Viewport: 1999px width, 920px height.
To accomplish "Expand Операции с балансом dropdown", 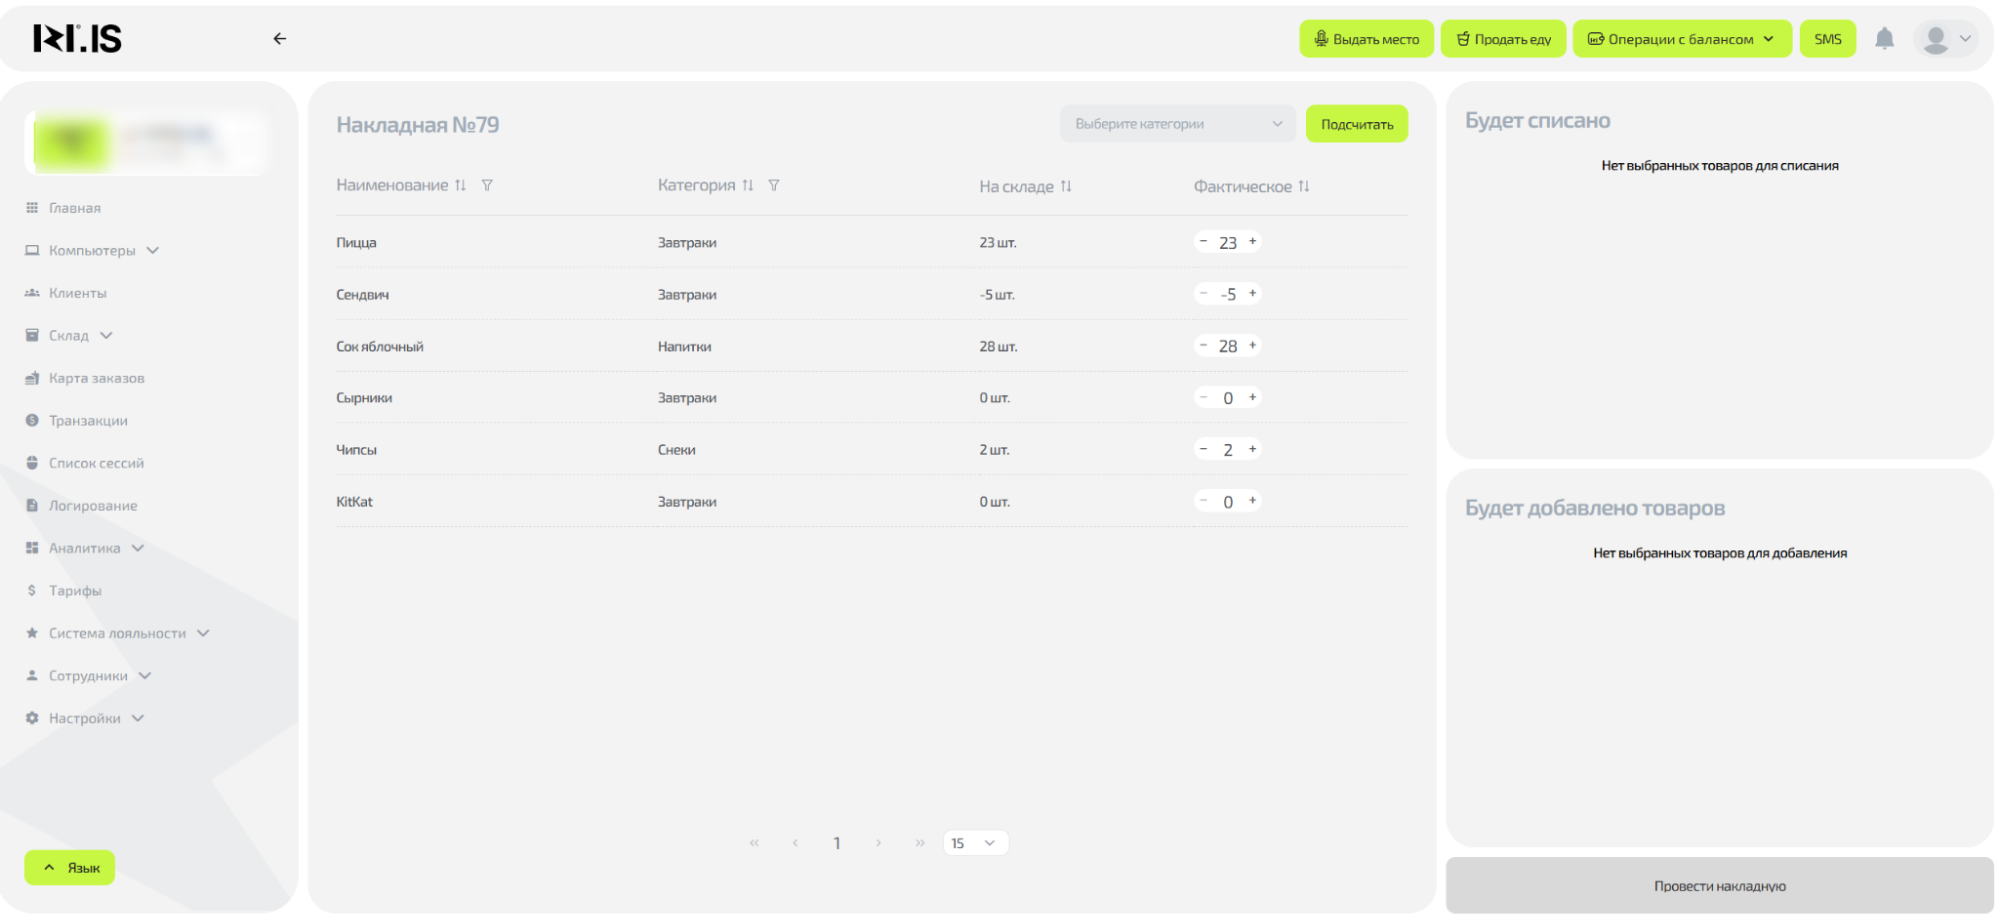I will tap(1681, 39).
